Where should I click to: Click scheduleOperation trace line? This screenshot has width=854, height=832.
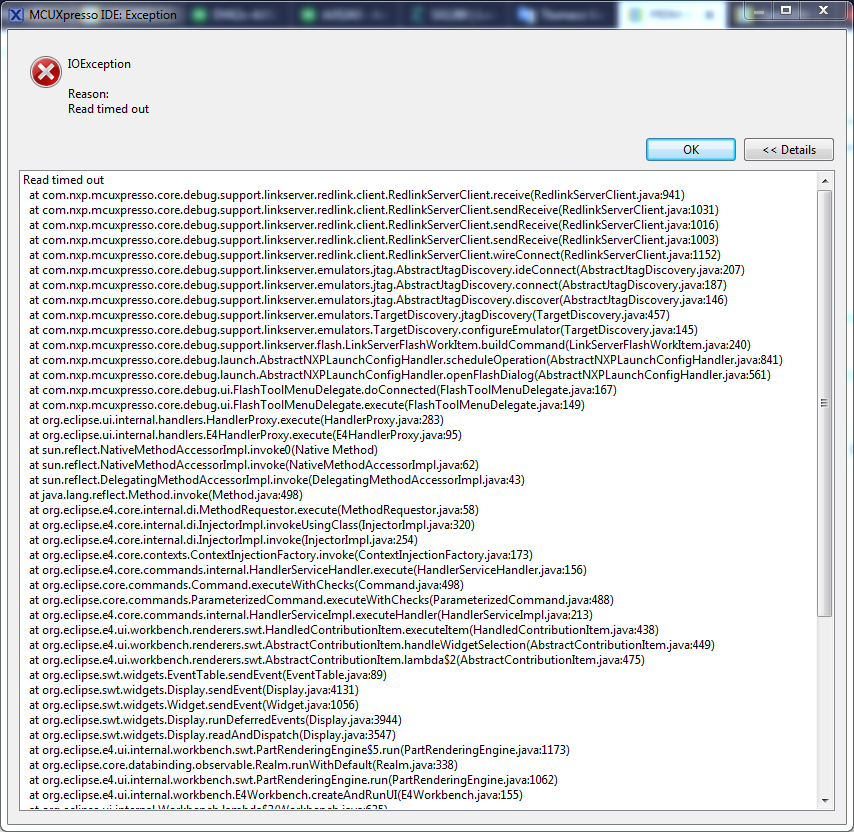(x=406, y=360)
